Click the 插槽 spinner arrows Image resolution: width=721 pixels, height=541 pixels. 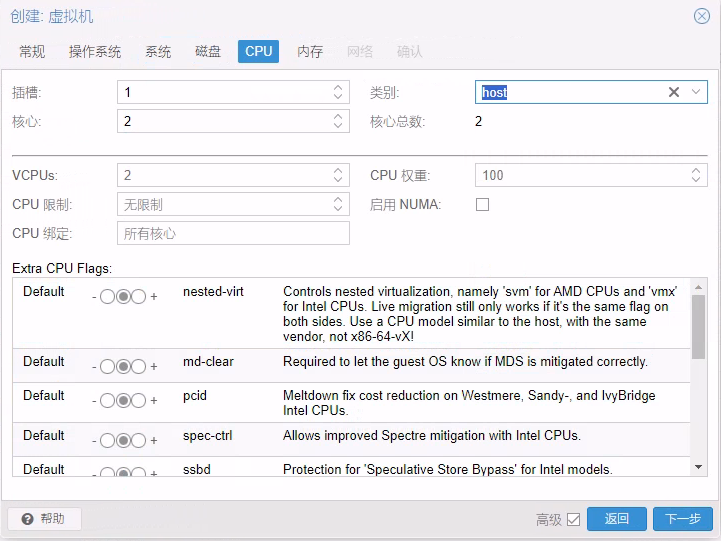click(x=338, y=92)
